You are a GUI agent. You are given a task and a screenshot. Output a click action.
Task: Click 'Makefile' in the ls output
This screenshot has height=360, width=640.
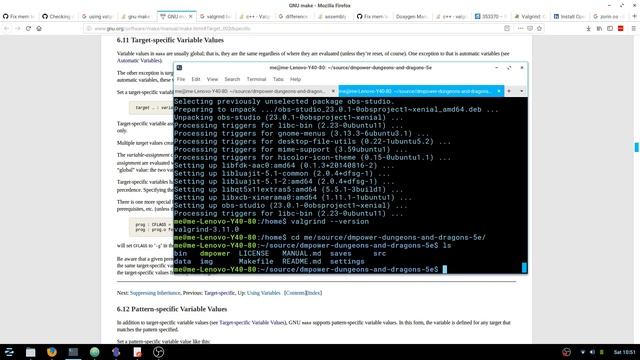coord(256,262)
